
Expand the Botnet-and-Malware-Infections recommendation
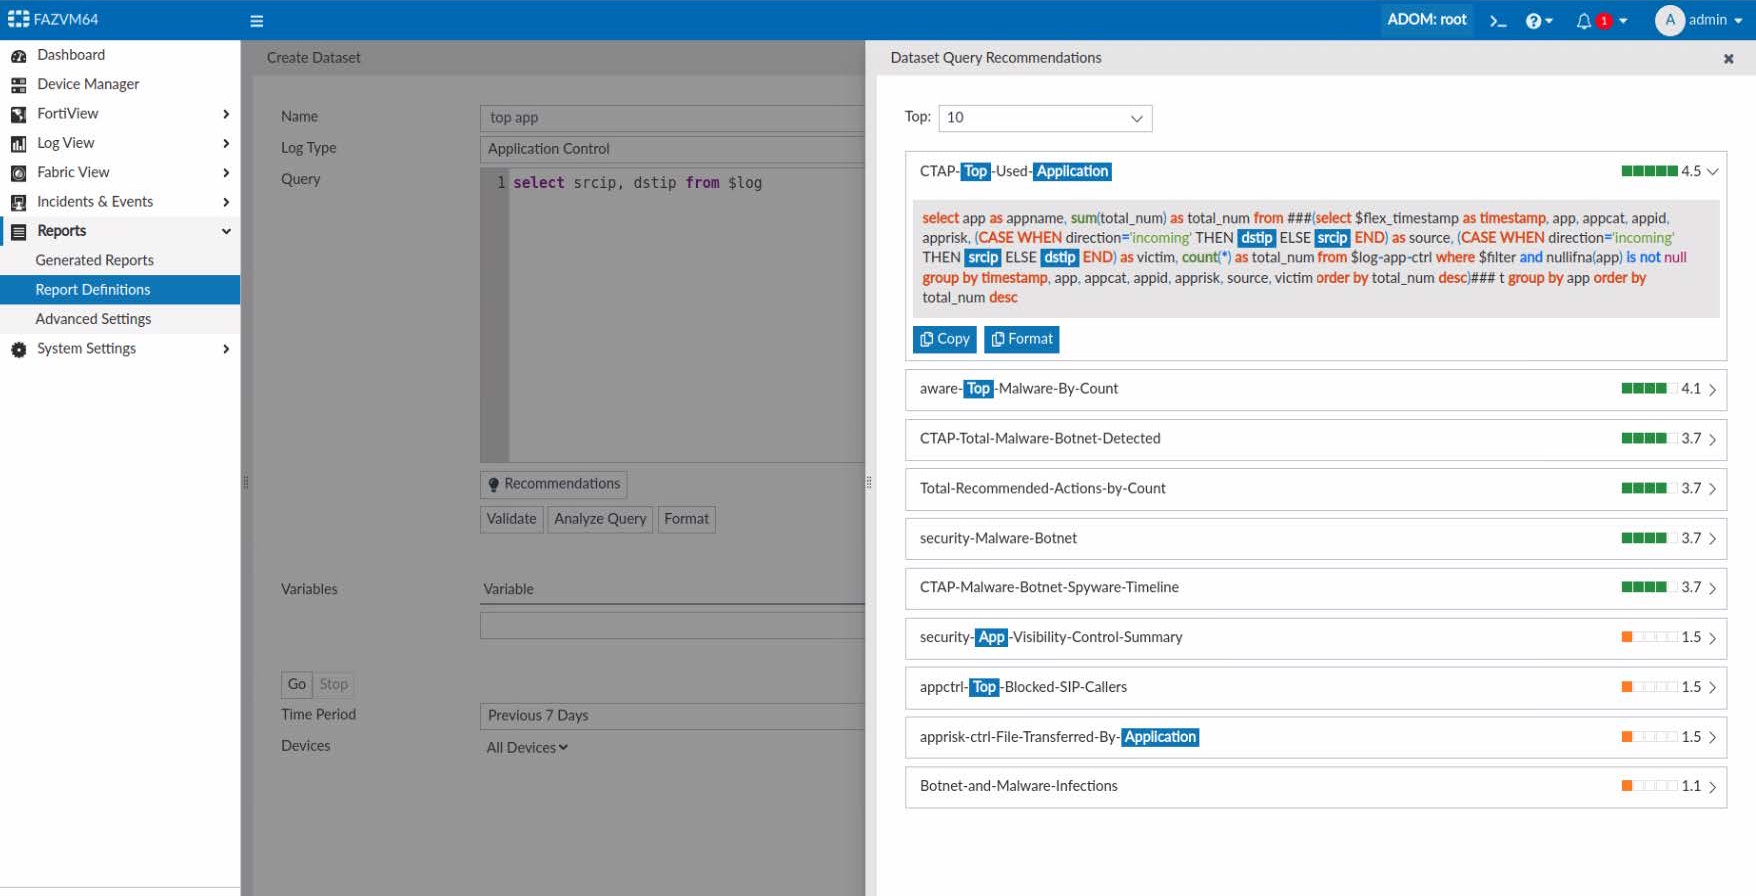click(1712, 787)
